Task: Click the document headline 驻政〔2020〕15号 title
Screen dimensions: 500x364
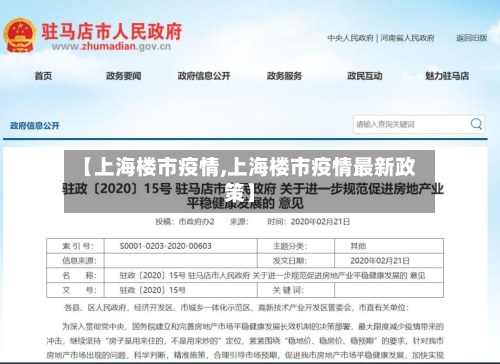Action: (x=253, y=196)
